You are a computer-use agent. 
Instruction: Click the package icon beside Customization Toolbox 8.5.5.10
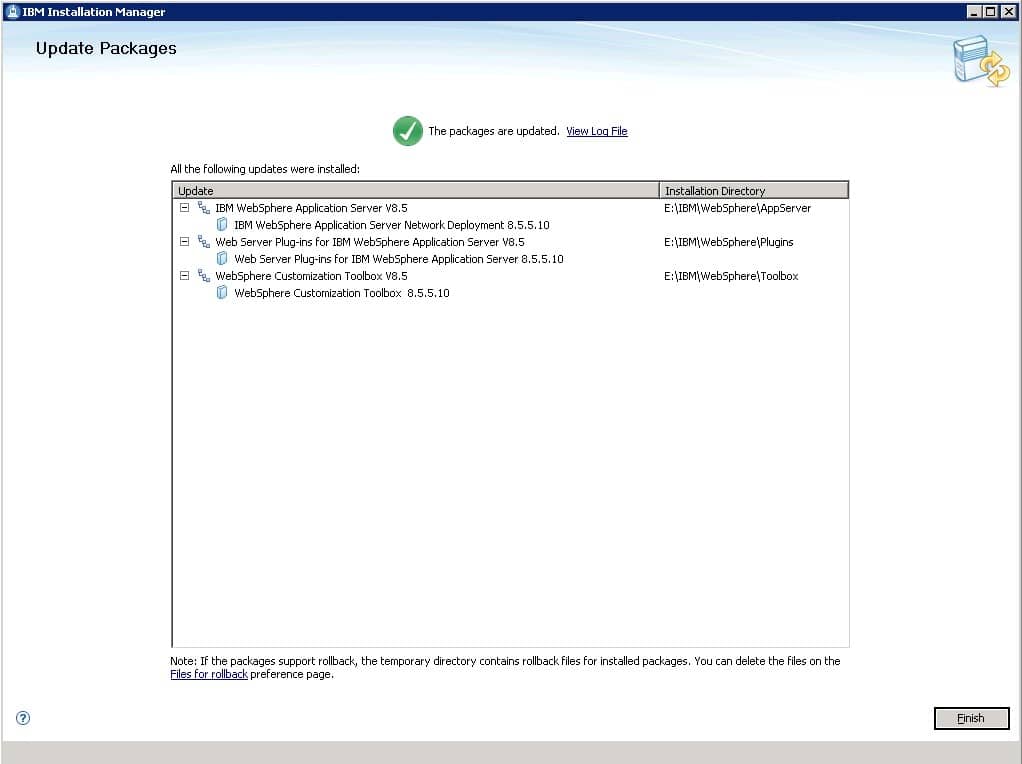[x=222, y=293]
